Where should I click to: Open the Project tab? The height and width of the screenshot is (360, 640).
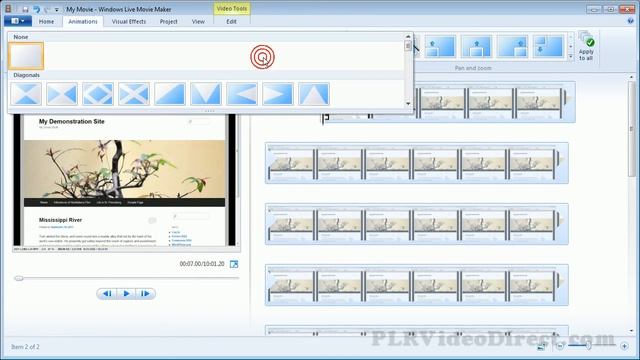169,22
